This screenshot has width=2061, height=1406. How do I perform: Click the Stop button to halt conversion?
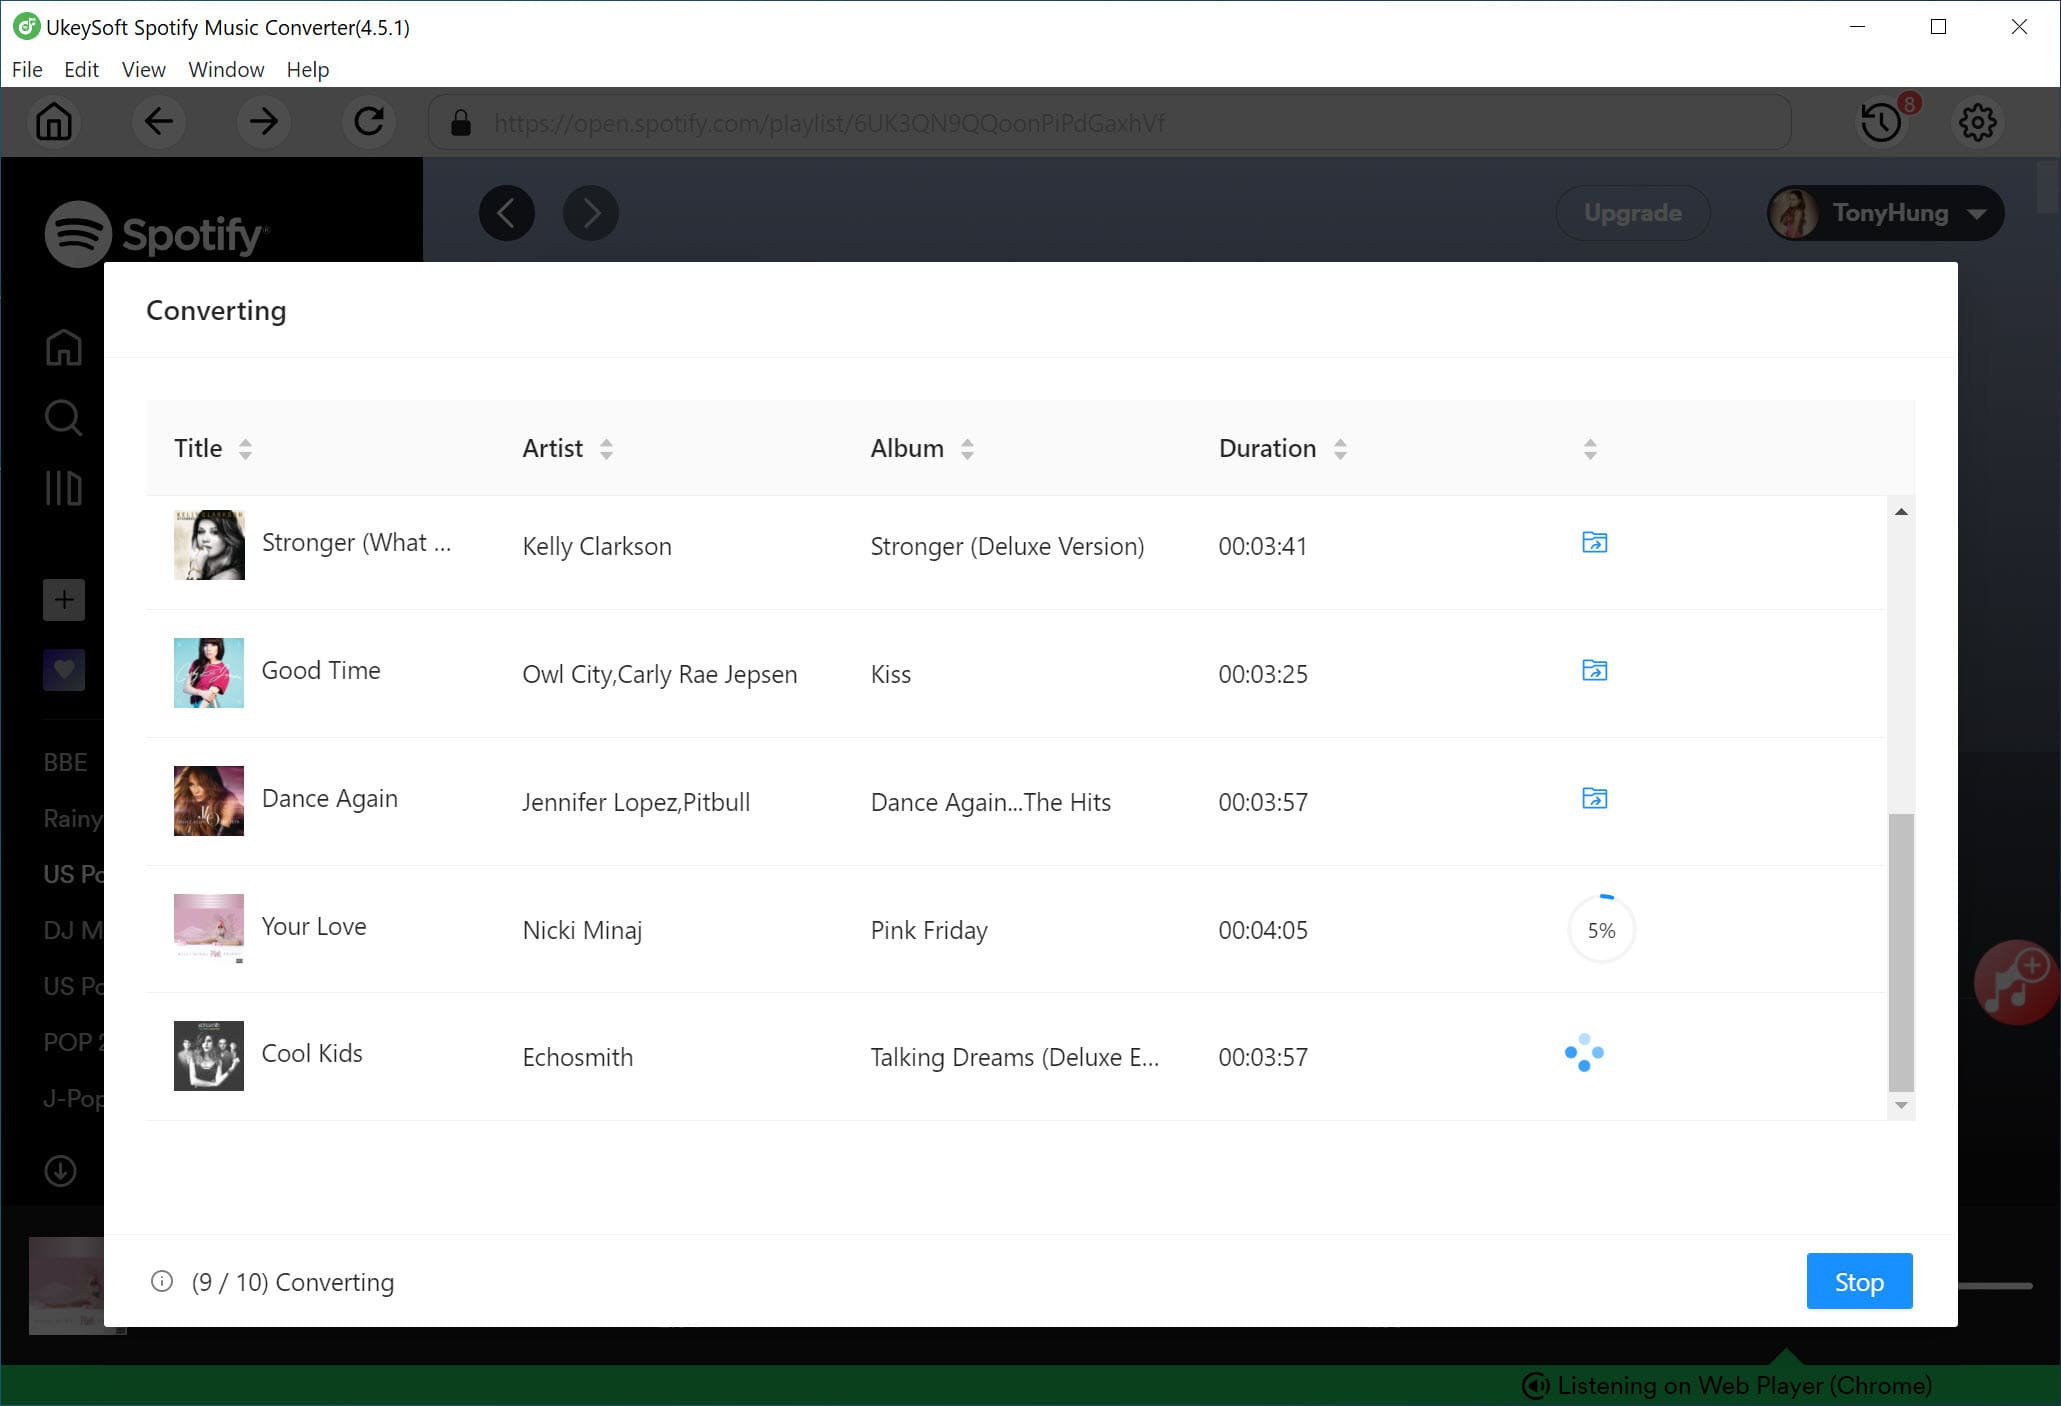pyautogui.click(x=1857, y=1281)
